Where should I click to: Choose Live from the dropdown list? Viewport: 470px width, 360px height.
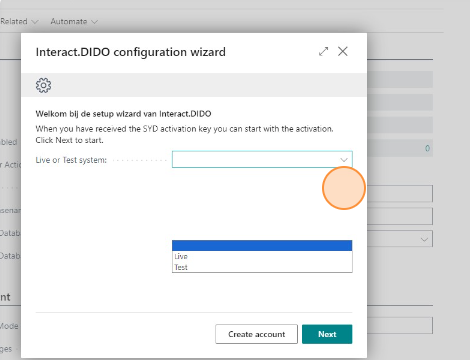click(262, 256)
